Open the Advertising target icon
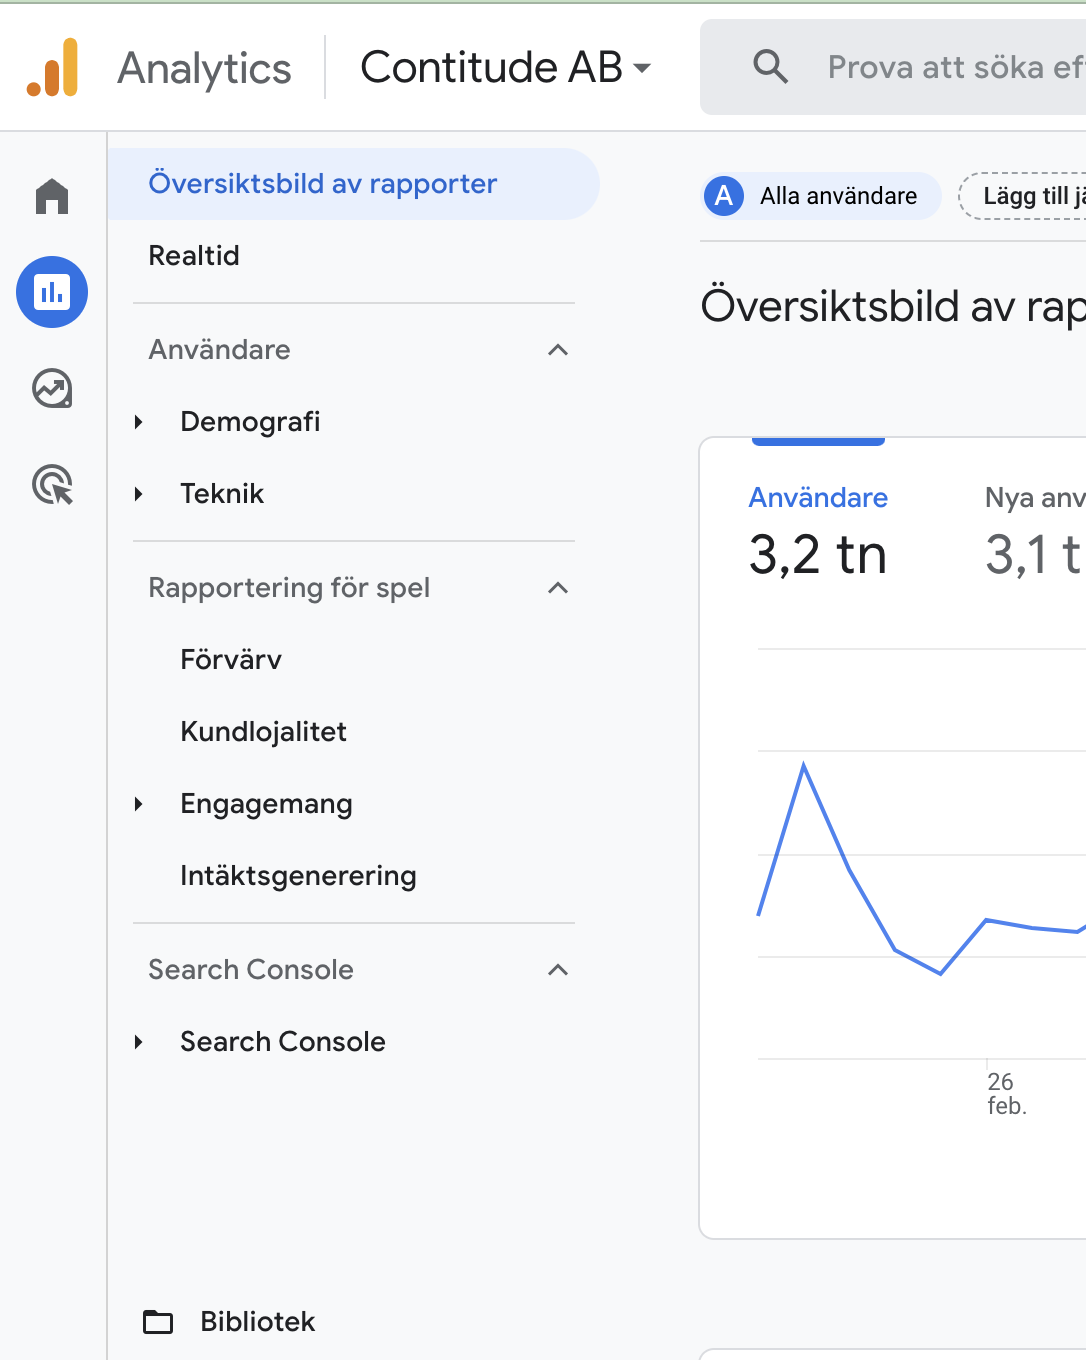The height and width of the screenshot is (1360, 1086). [x=52, y=485]
